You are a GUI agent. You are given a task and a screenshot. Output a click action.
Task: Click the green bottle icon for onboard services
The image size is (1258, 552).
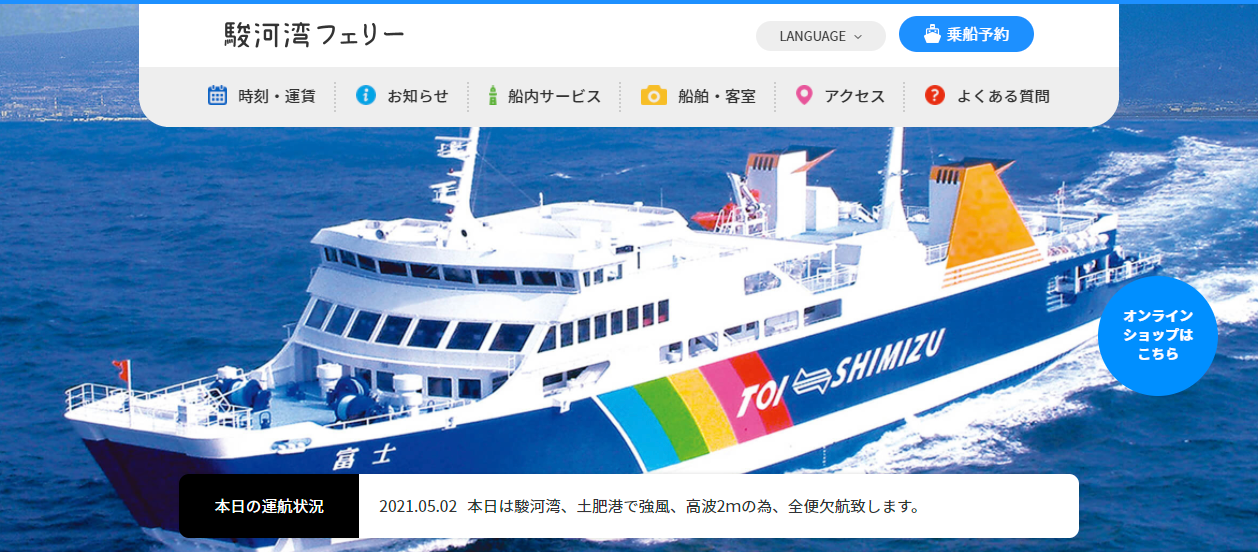click(493, 96)
